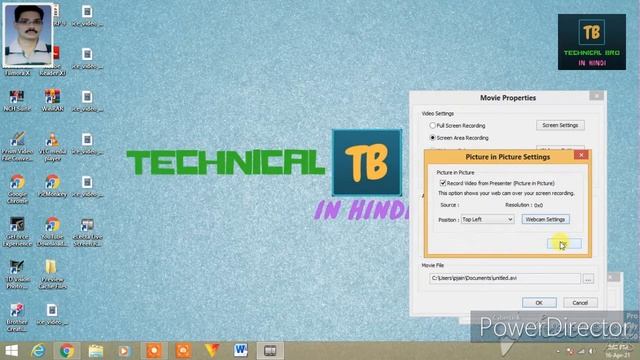Image resolution: width=640 pixels, height=360 pixels.
Task: Open Google Chrome desktop shortcut
Action: [x=17, y=189]
